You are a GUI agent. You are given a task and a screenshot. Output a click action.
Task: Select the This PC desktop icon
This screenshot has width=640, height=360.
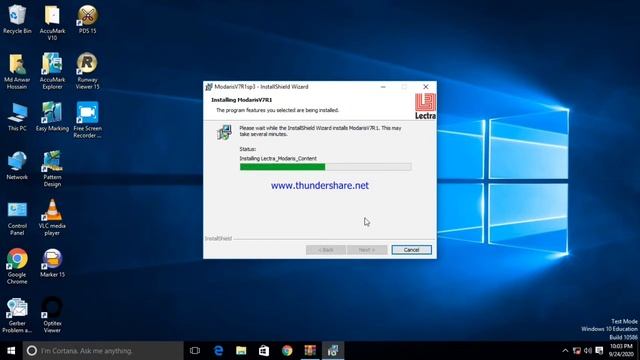tap(17, 117)
